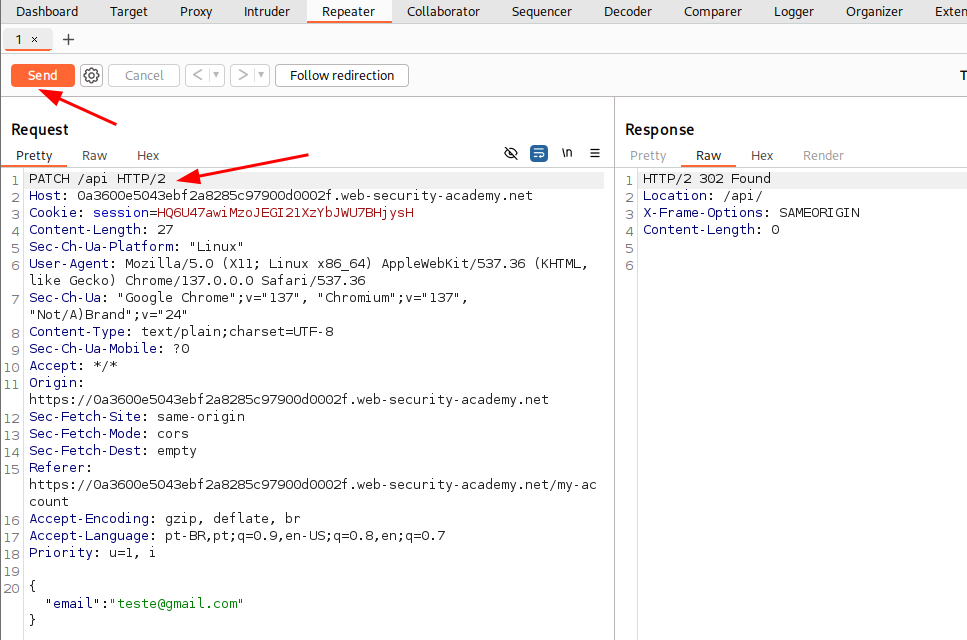Image resolution: width=967 pixels, height=640 pixels.
Task: Expand the forward history dropdown arrow
Action: (261, 75)
